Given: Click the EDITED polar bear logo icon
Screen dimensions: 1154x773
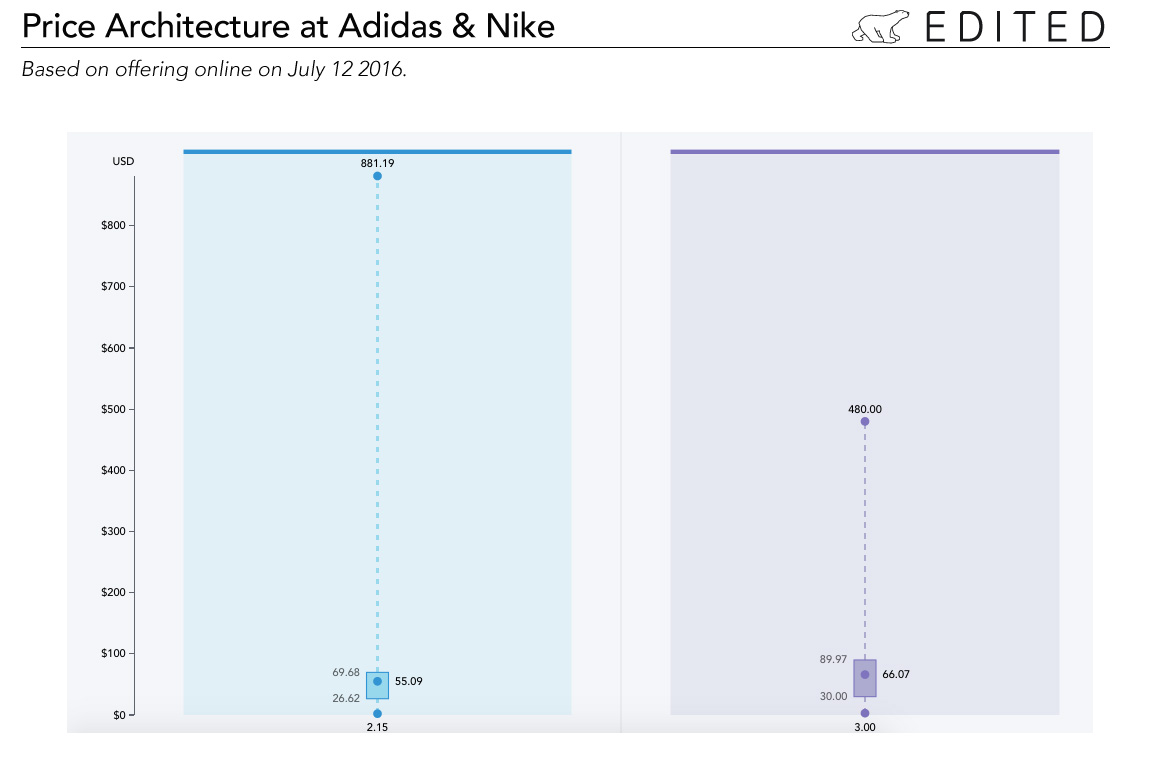Looking at the screenshot, I should point(880,27).
